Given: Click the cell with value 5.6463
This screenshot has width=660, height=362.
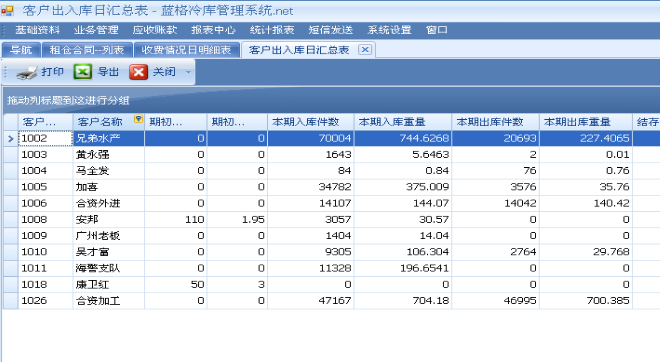Looking at the screenshot, I should point(403,154).
